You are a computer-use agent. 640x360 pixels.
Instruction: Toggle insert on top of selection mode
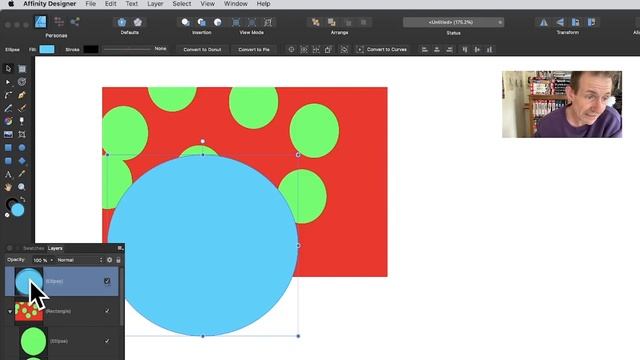point(202,22)
